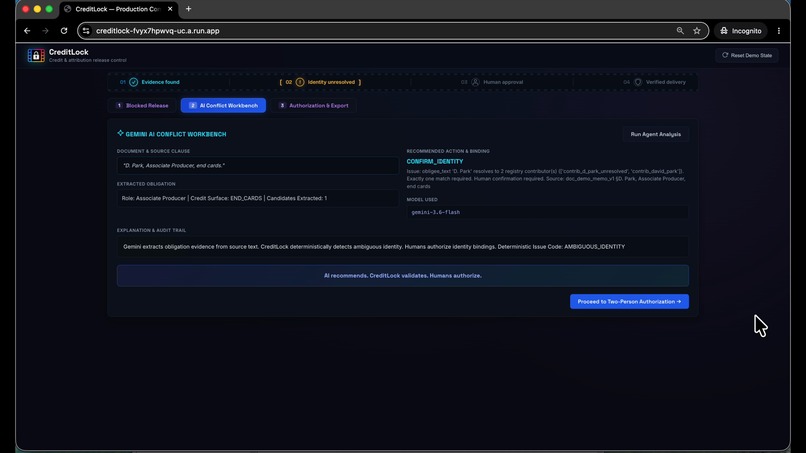Click the zoom magnifier icon in address bar
Viewport: 806px width, 453px height.
click(x=680, y=31)
